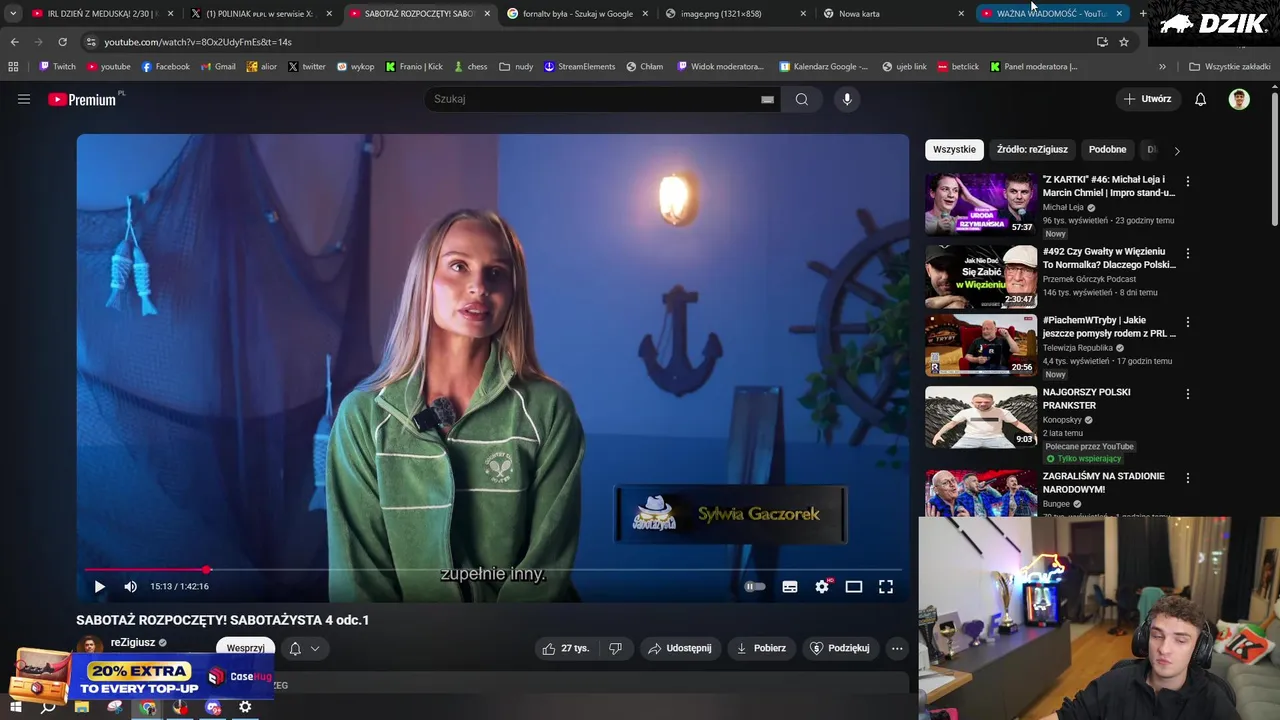Expand the hidden bookmarks overflow chevron
Viewport: 1280px width, 720px height.
1162,67
